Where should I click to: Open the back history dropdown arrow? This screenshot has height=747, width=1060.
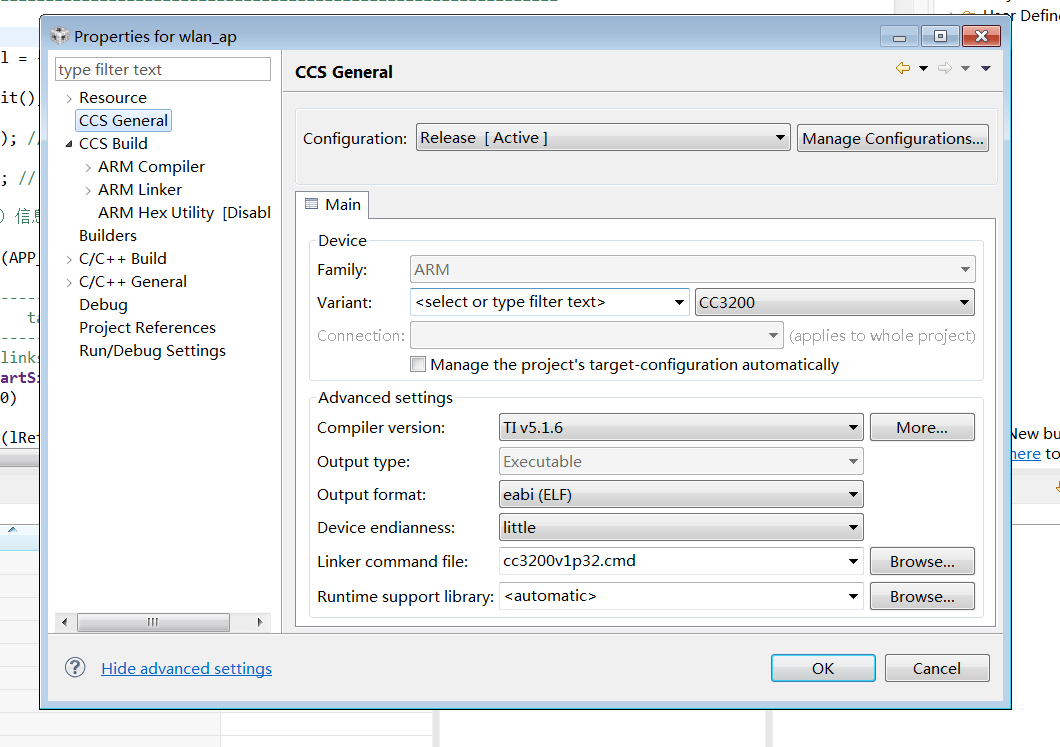(923, 69)
